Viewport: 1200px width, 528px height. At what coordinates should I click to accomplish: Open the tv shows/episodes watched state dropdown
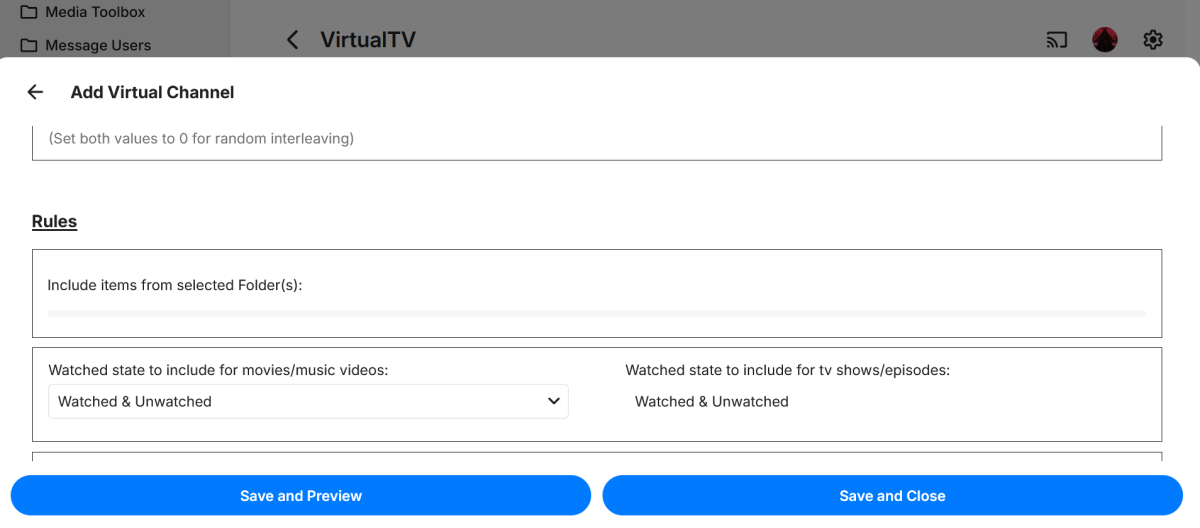click(x=712, y=401)
